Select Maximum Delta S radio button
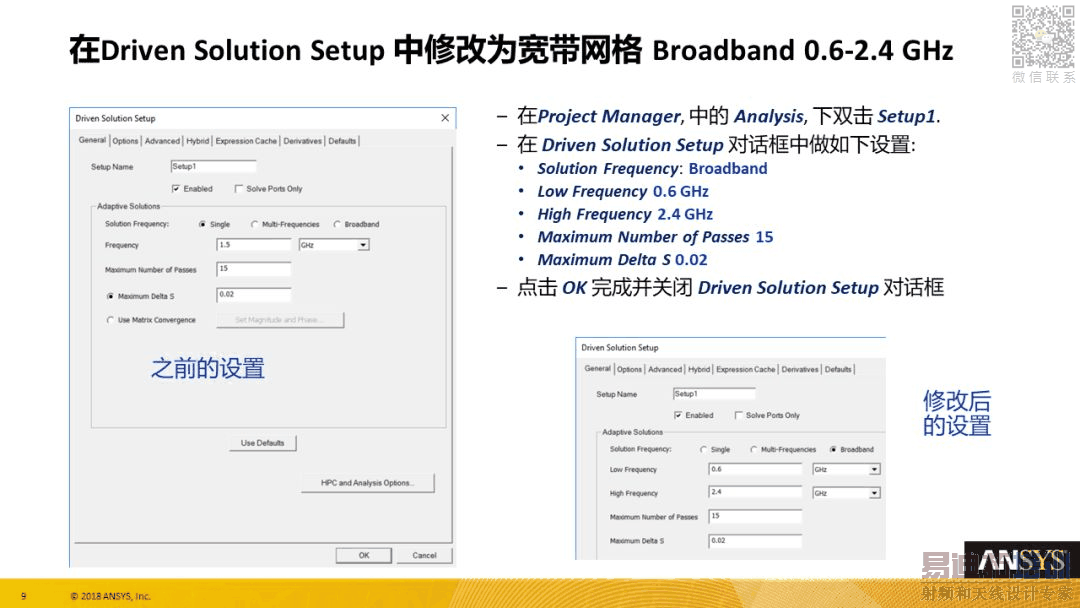Image resolution: width=1080 pixels, height=608 pixels. pos(110,296)
